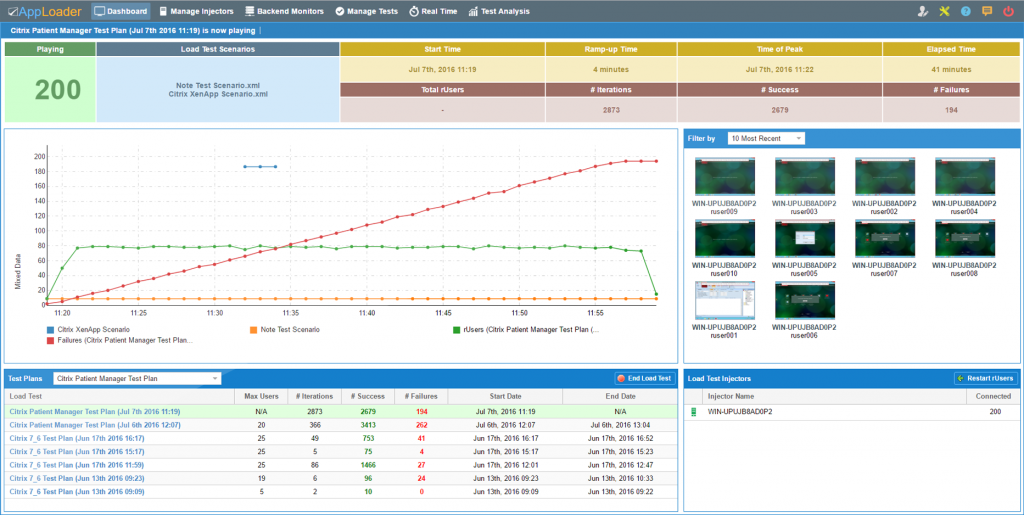This screenshot has height=515, width=1024.
Task: Click the large 200 playing count
Action: [x=57, y=90]
